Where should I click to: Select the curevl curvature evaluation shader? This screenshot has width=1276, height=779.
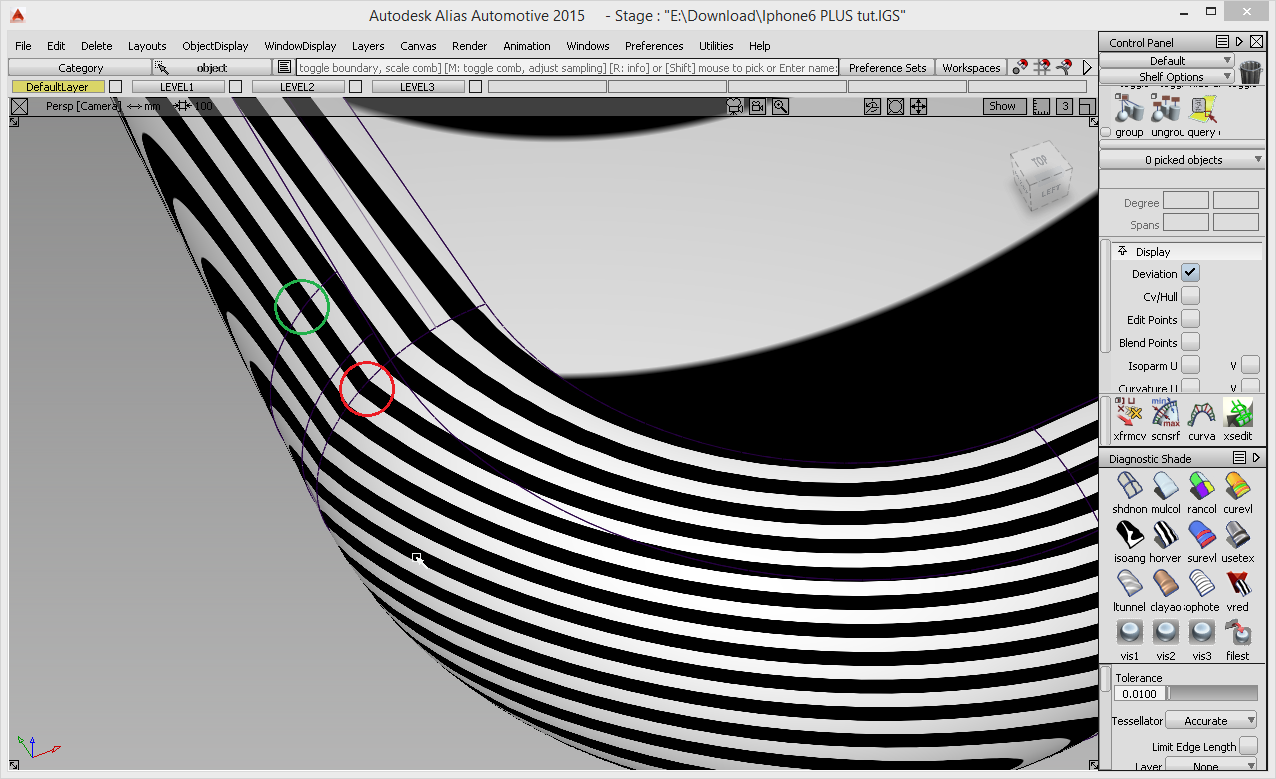pos(1238,486)
